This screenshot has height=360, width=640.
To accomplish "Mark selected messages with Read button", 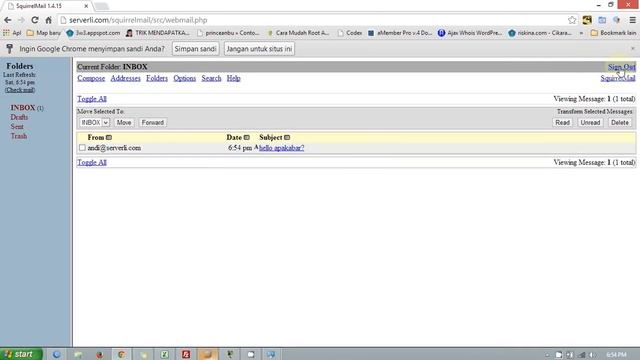I will coord(562,122).
